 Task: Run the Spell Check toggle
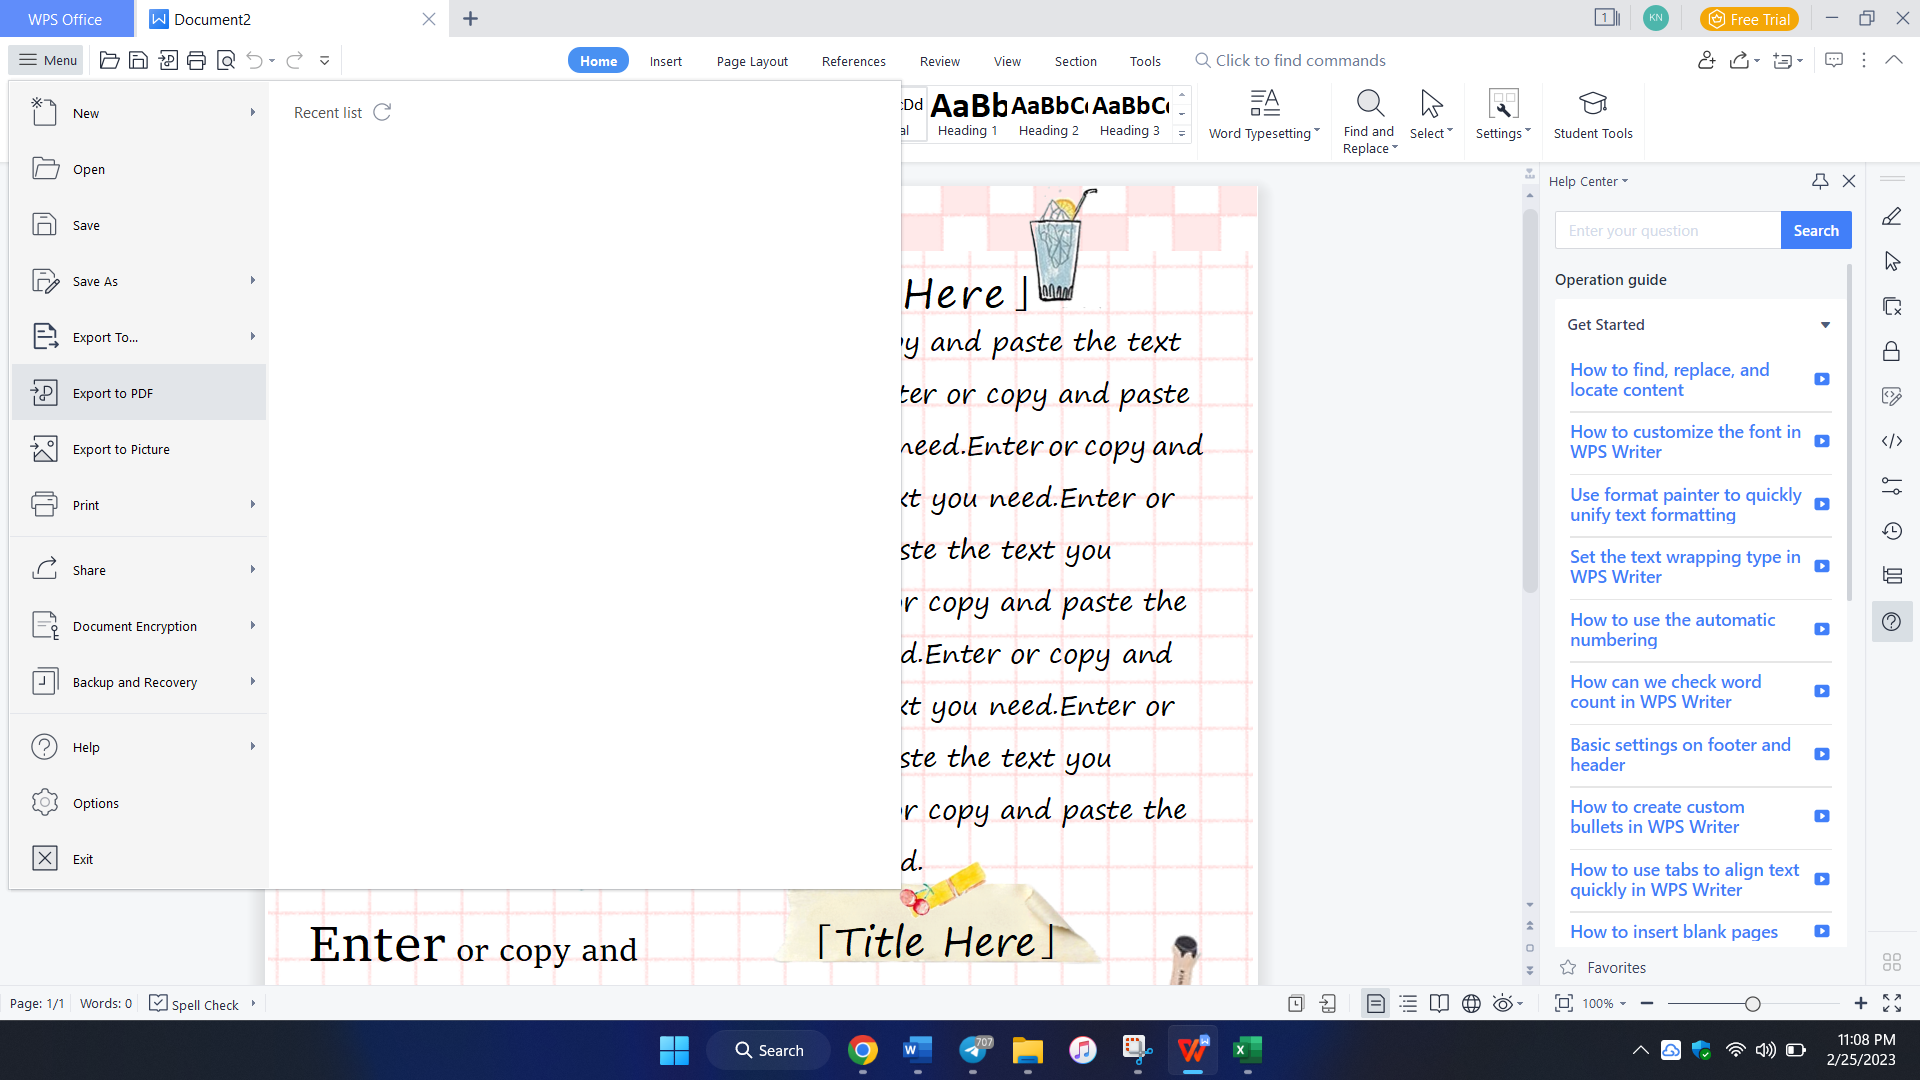click(x=196, y=1004)
